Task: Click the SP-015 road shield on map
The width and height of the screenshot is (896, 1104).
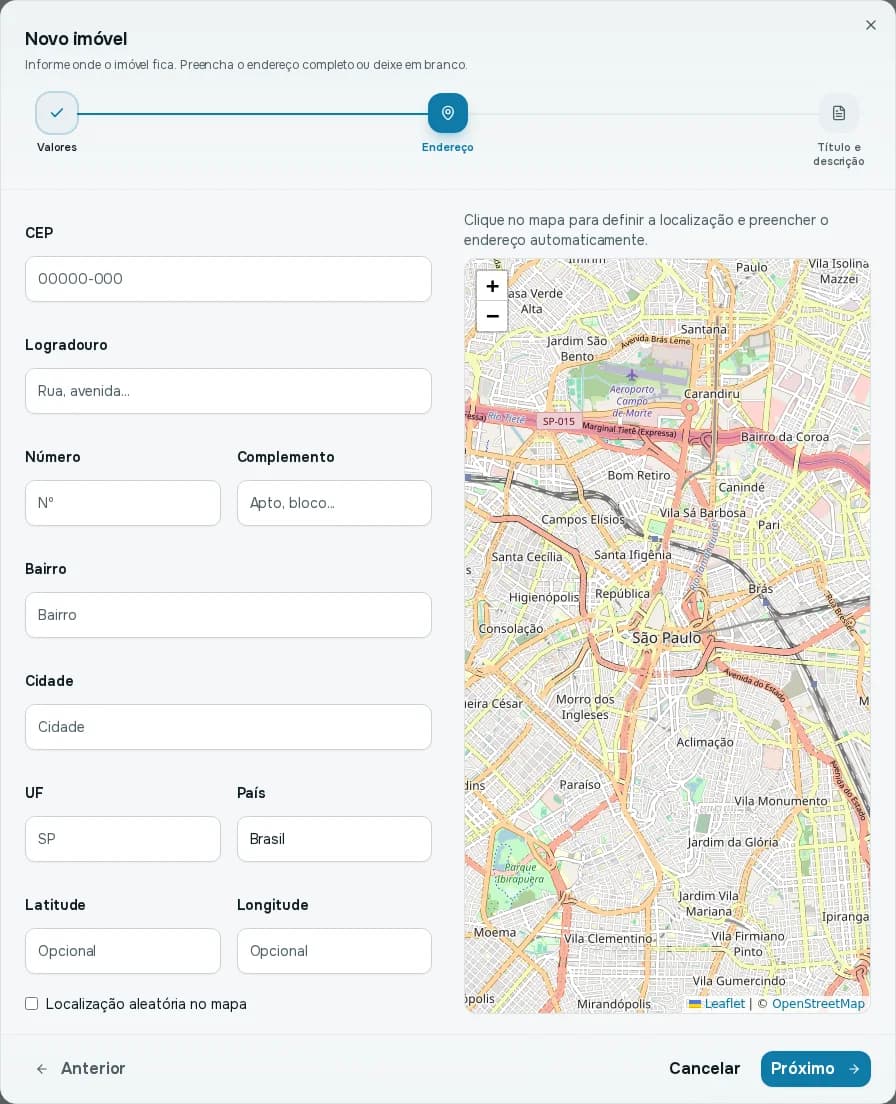Action: [x=559, y=421]
